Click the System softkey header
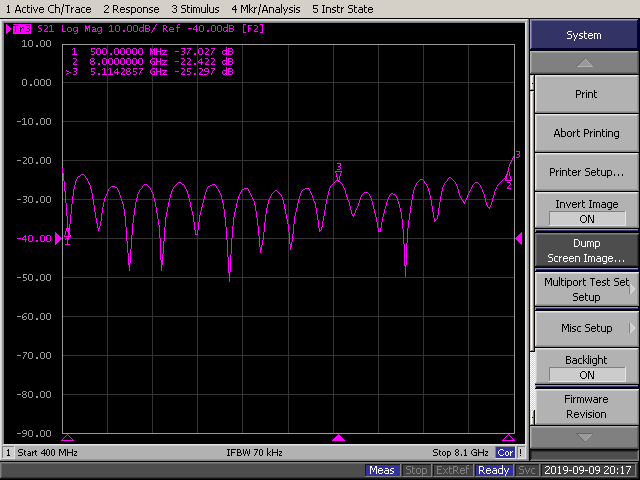 [584, 35]
